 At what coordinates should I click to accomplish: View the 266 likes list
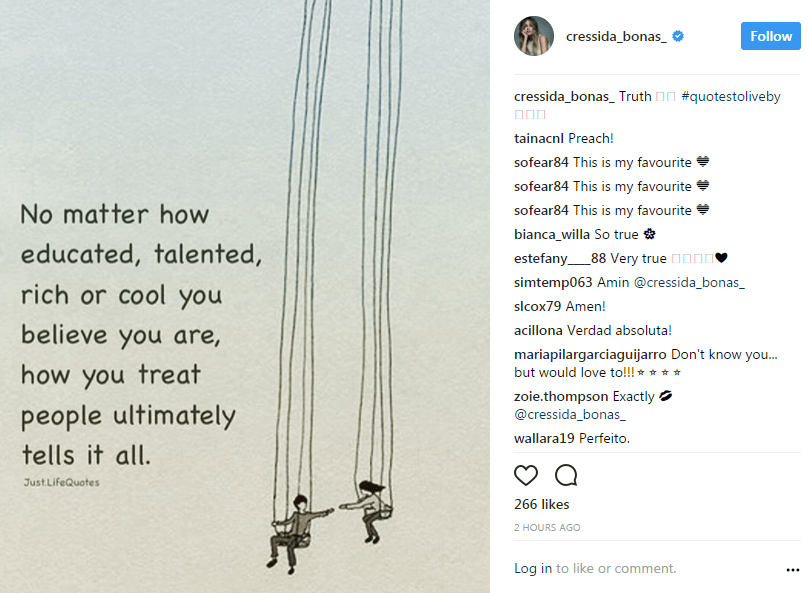[541, 504]
